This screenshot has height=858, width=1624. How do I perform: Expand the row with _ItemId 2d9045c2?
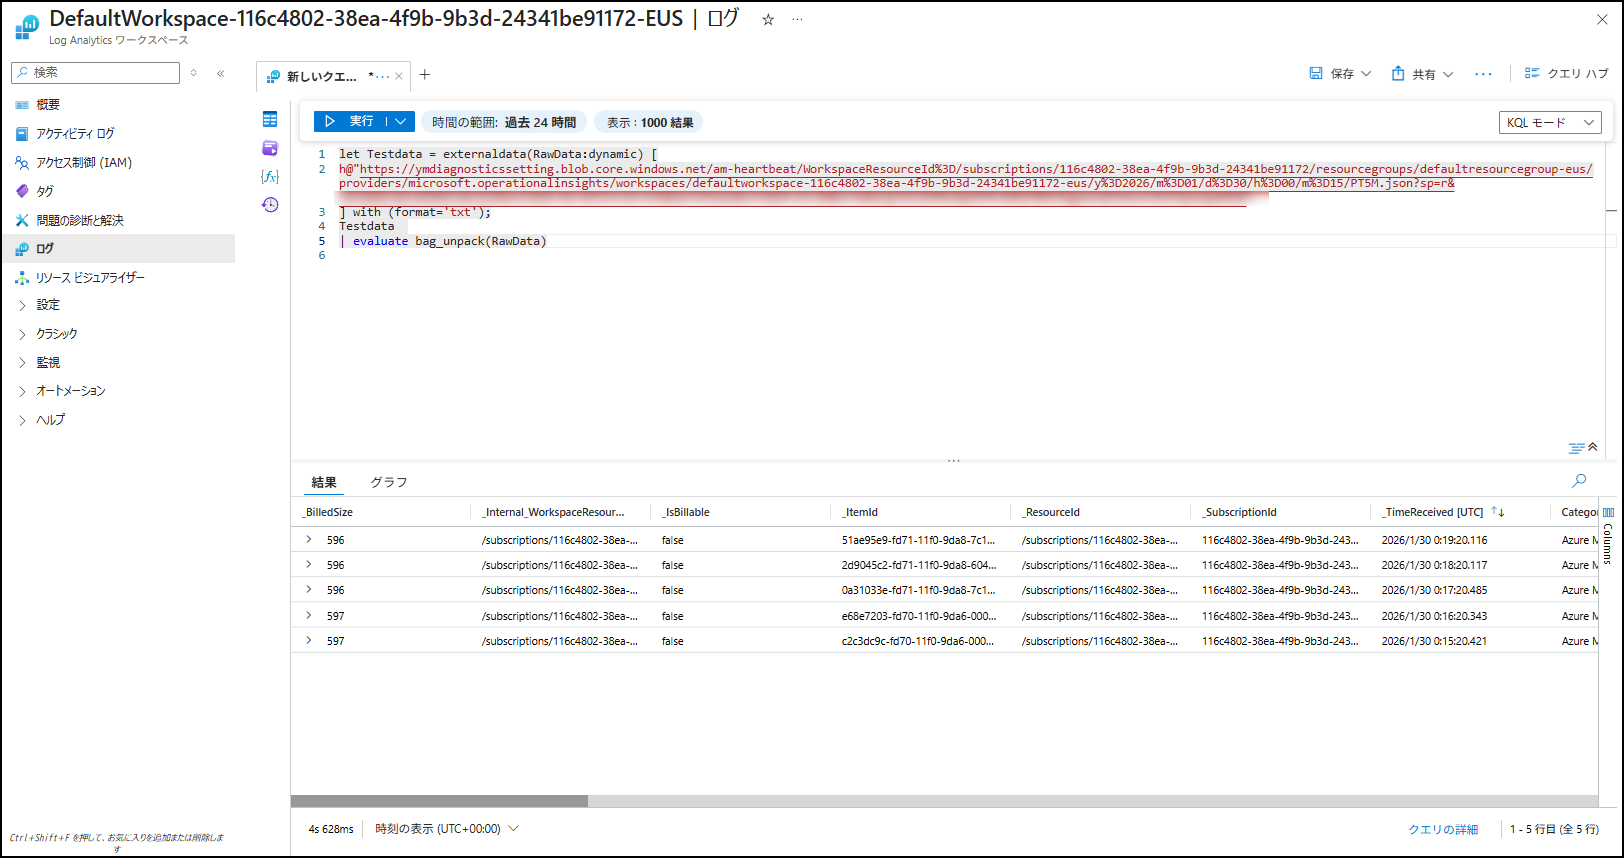(309, 565)
